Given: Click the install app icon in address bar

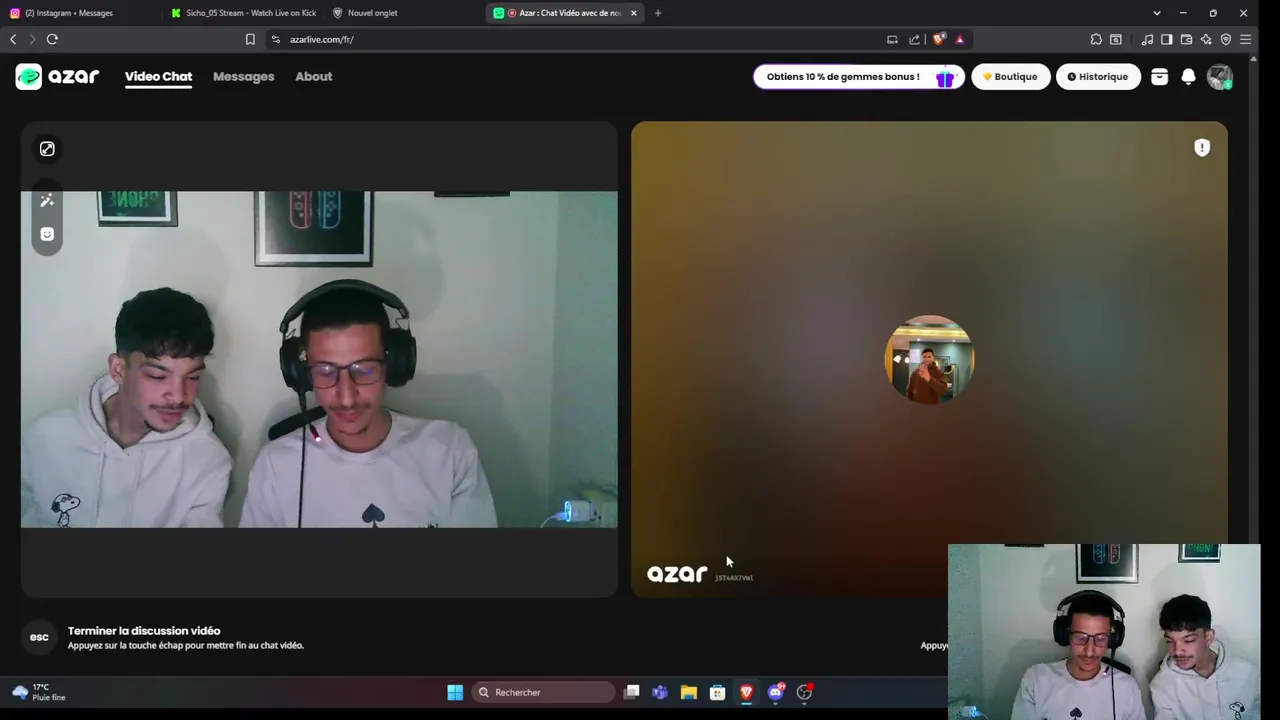Looking at the screenshot, I should click(892, 39).
